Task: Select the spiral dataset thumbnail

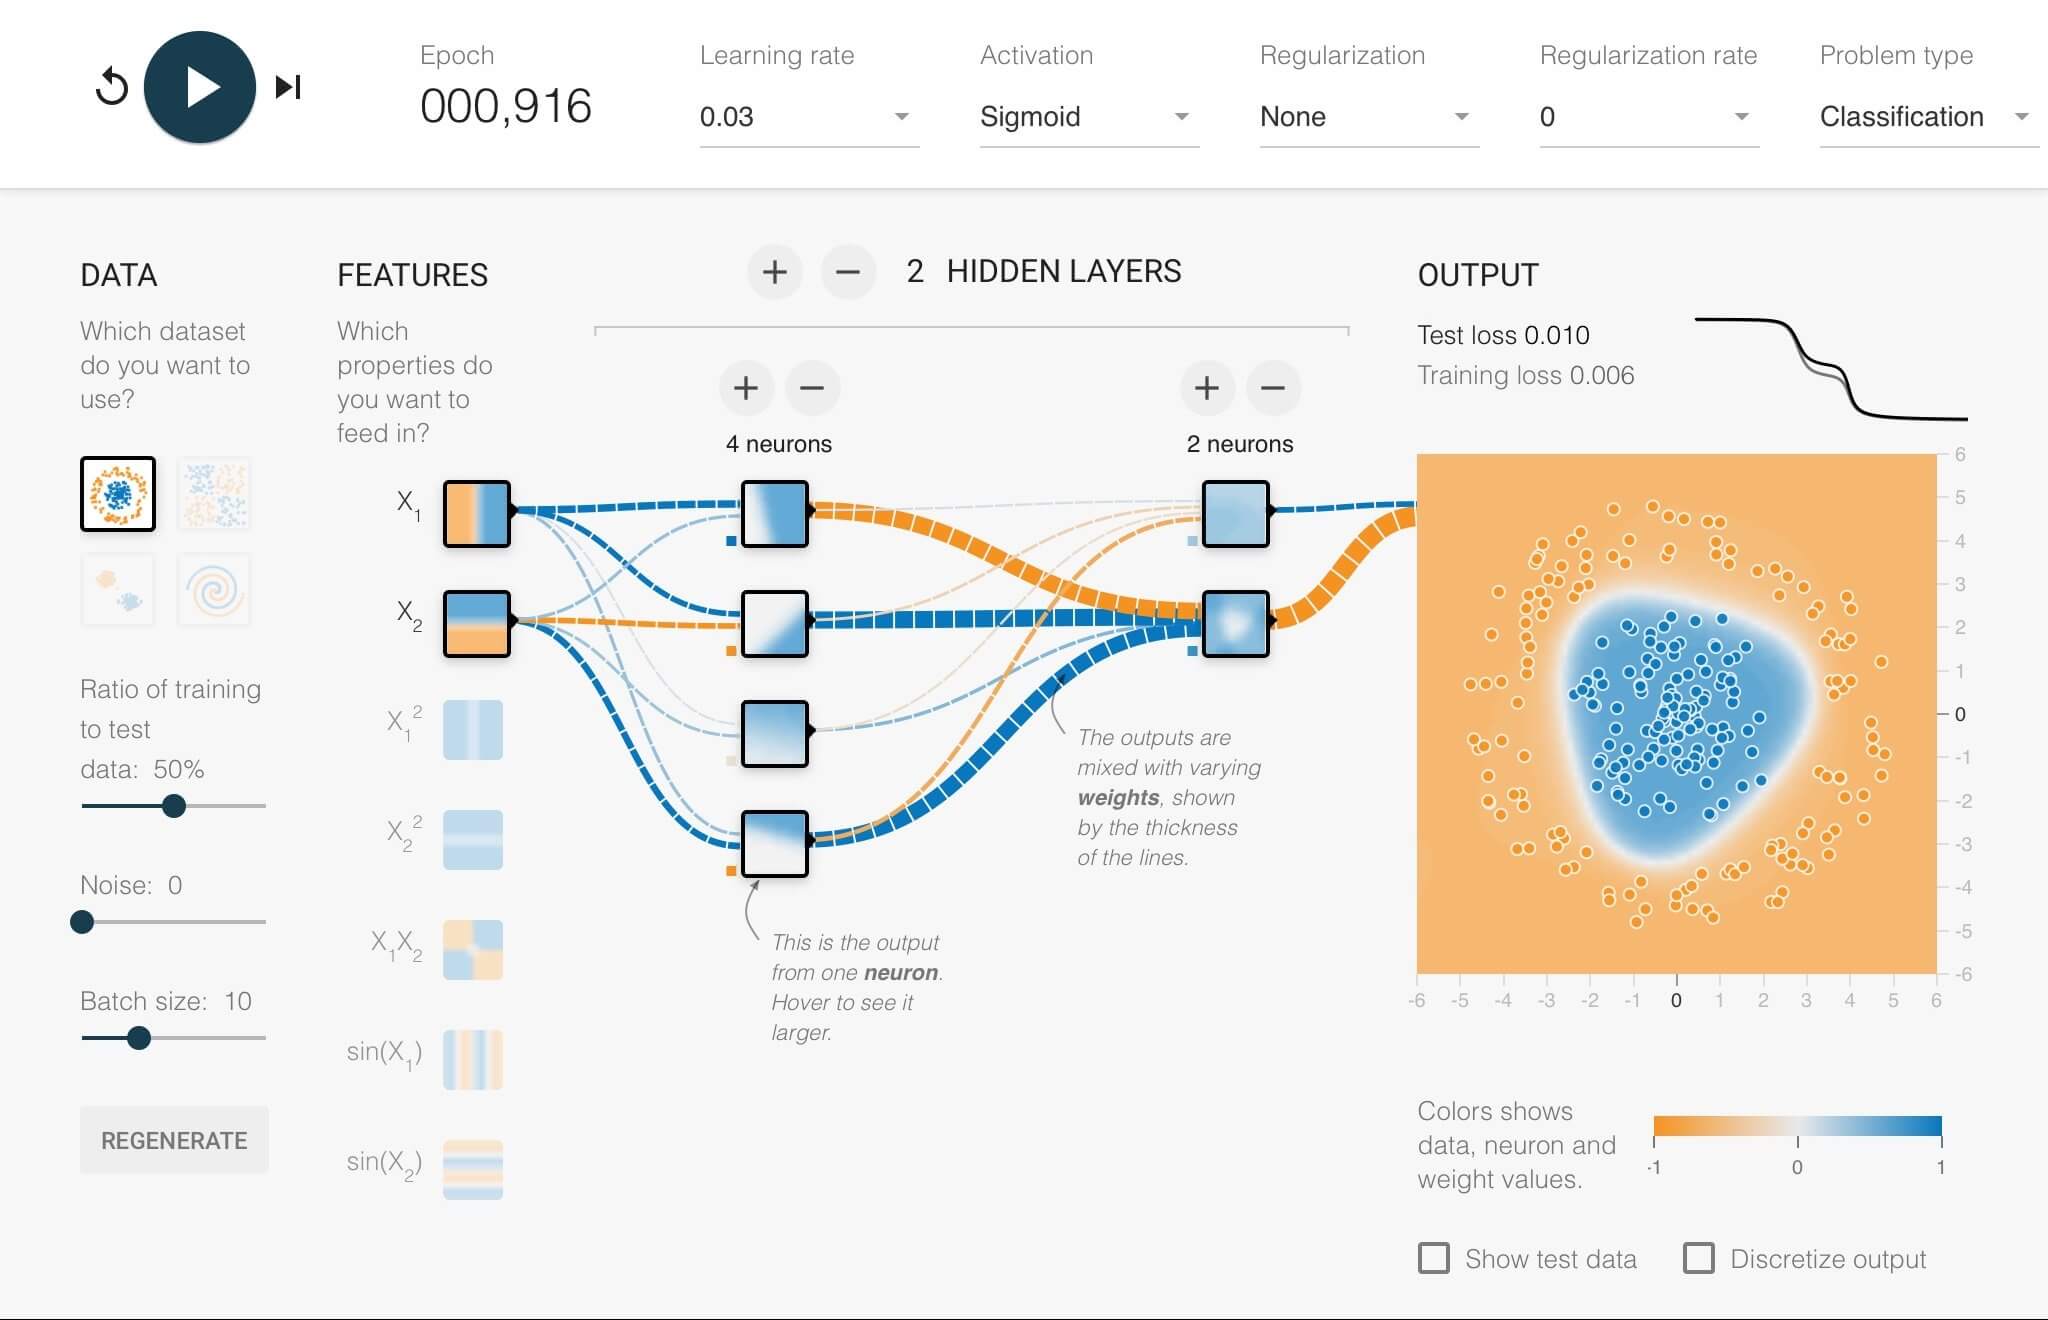Action: coord(214,590)
